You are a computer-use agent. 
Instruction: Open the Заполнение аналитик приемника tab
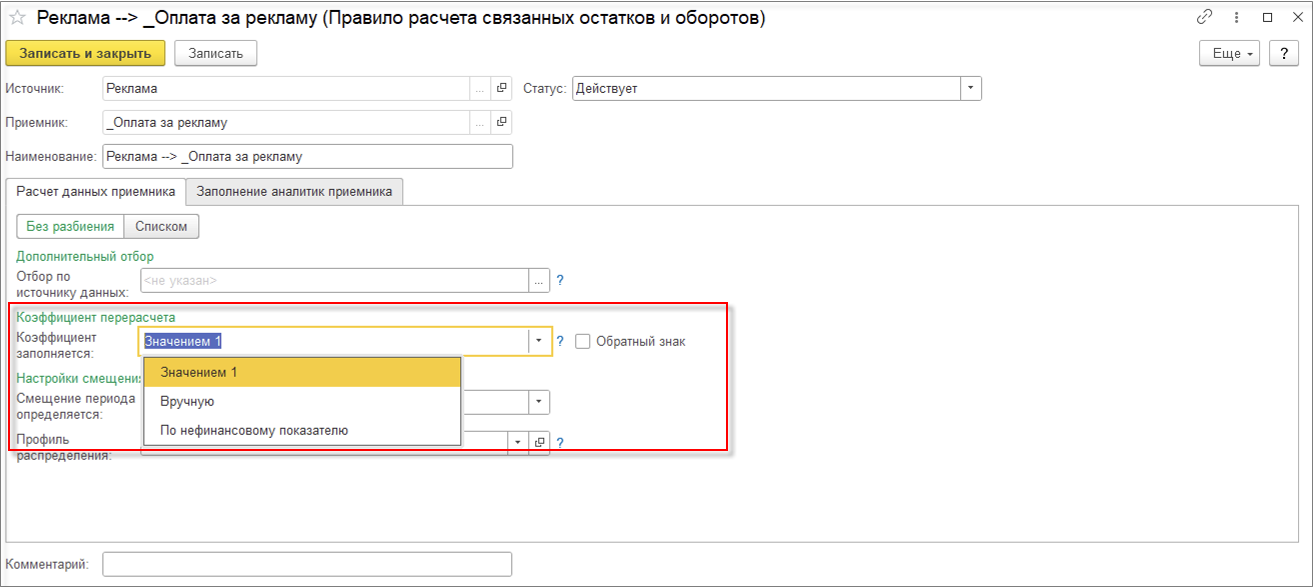pos(295,191)
